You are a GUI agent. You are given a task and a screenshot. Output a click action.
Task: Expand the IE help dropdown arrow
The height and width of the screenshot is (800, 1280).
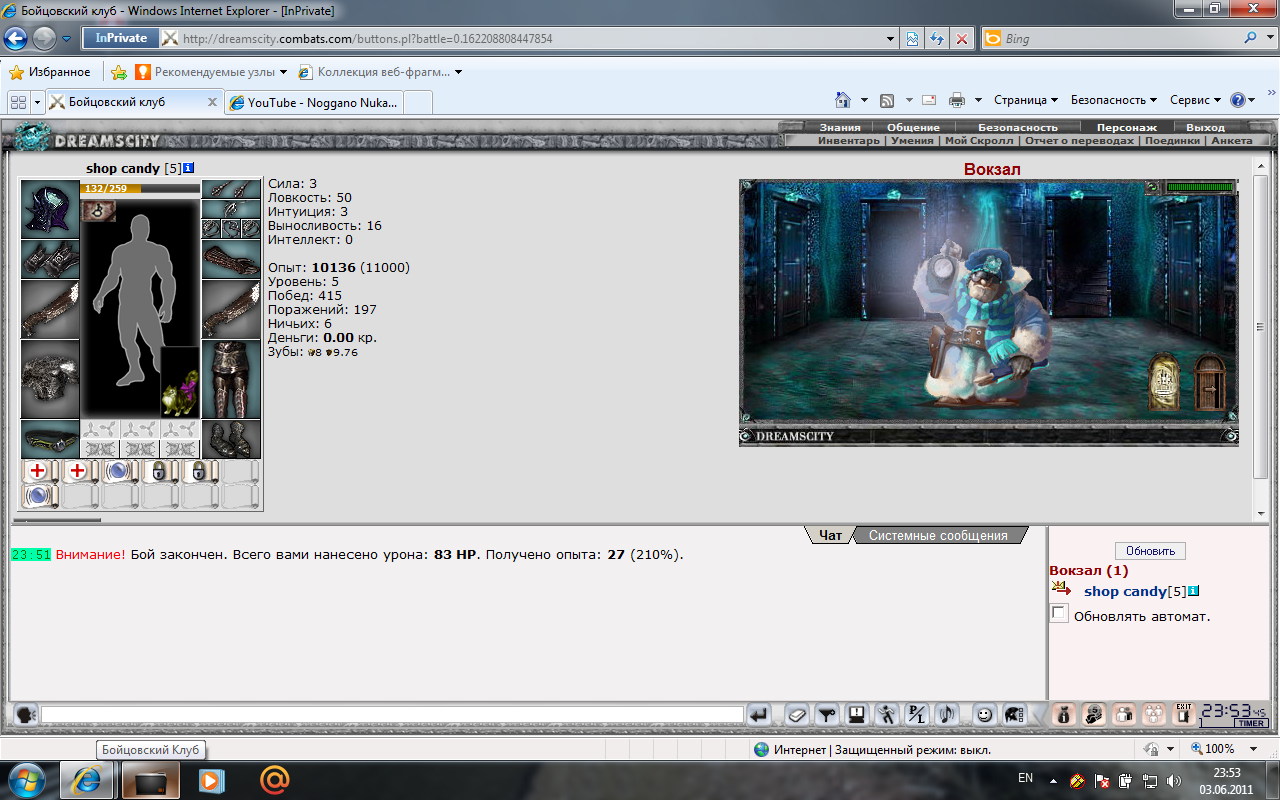[x=1252, y=100]
